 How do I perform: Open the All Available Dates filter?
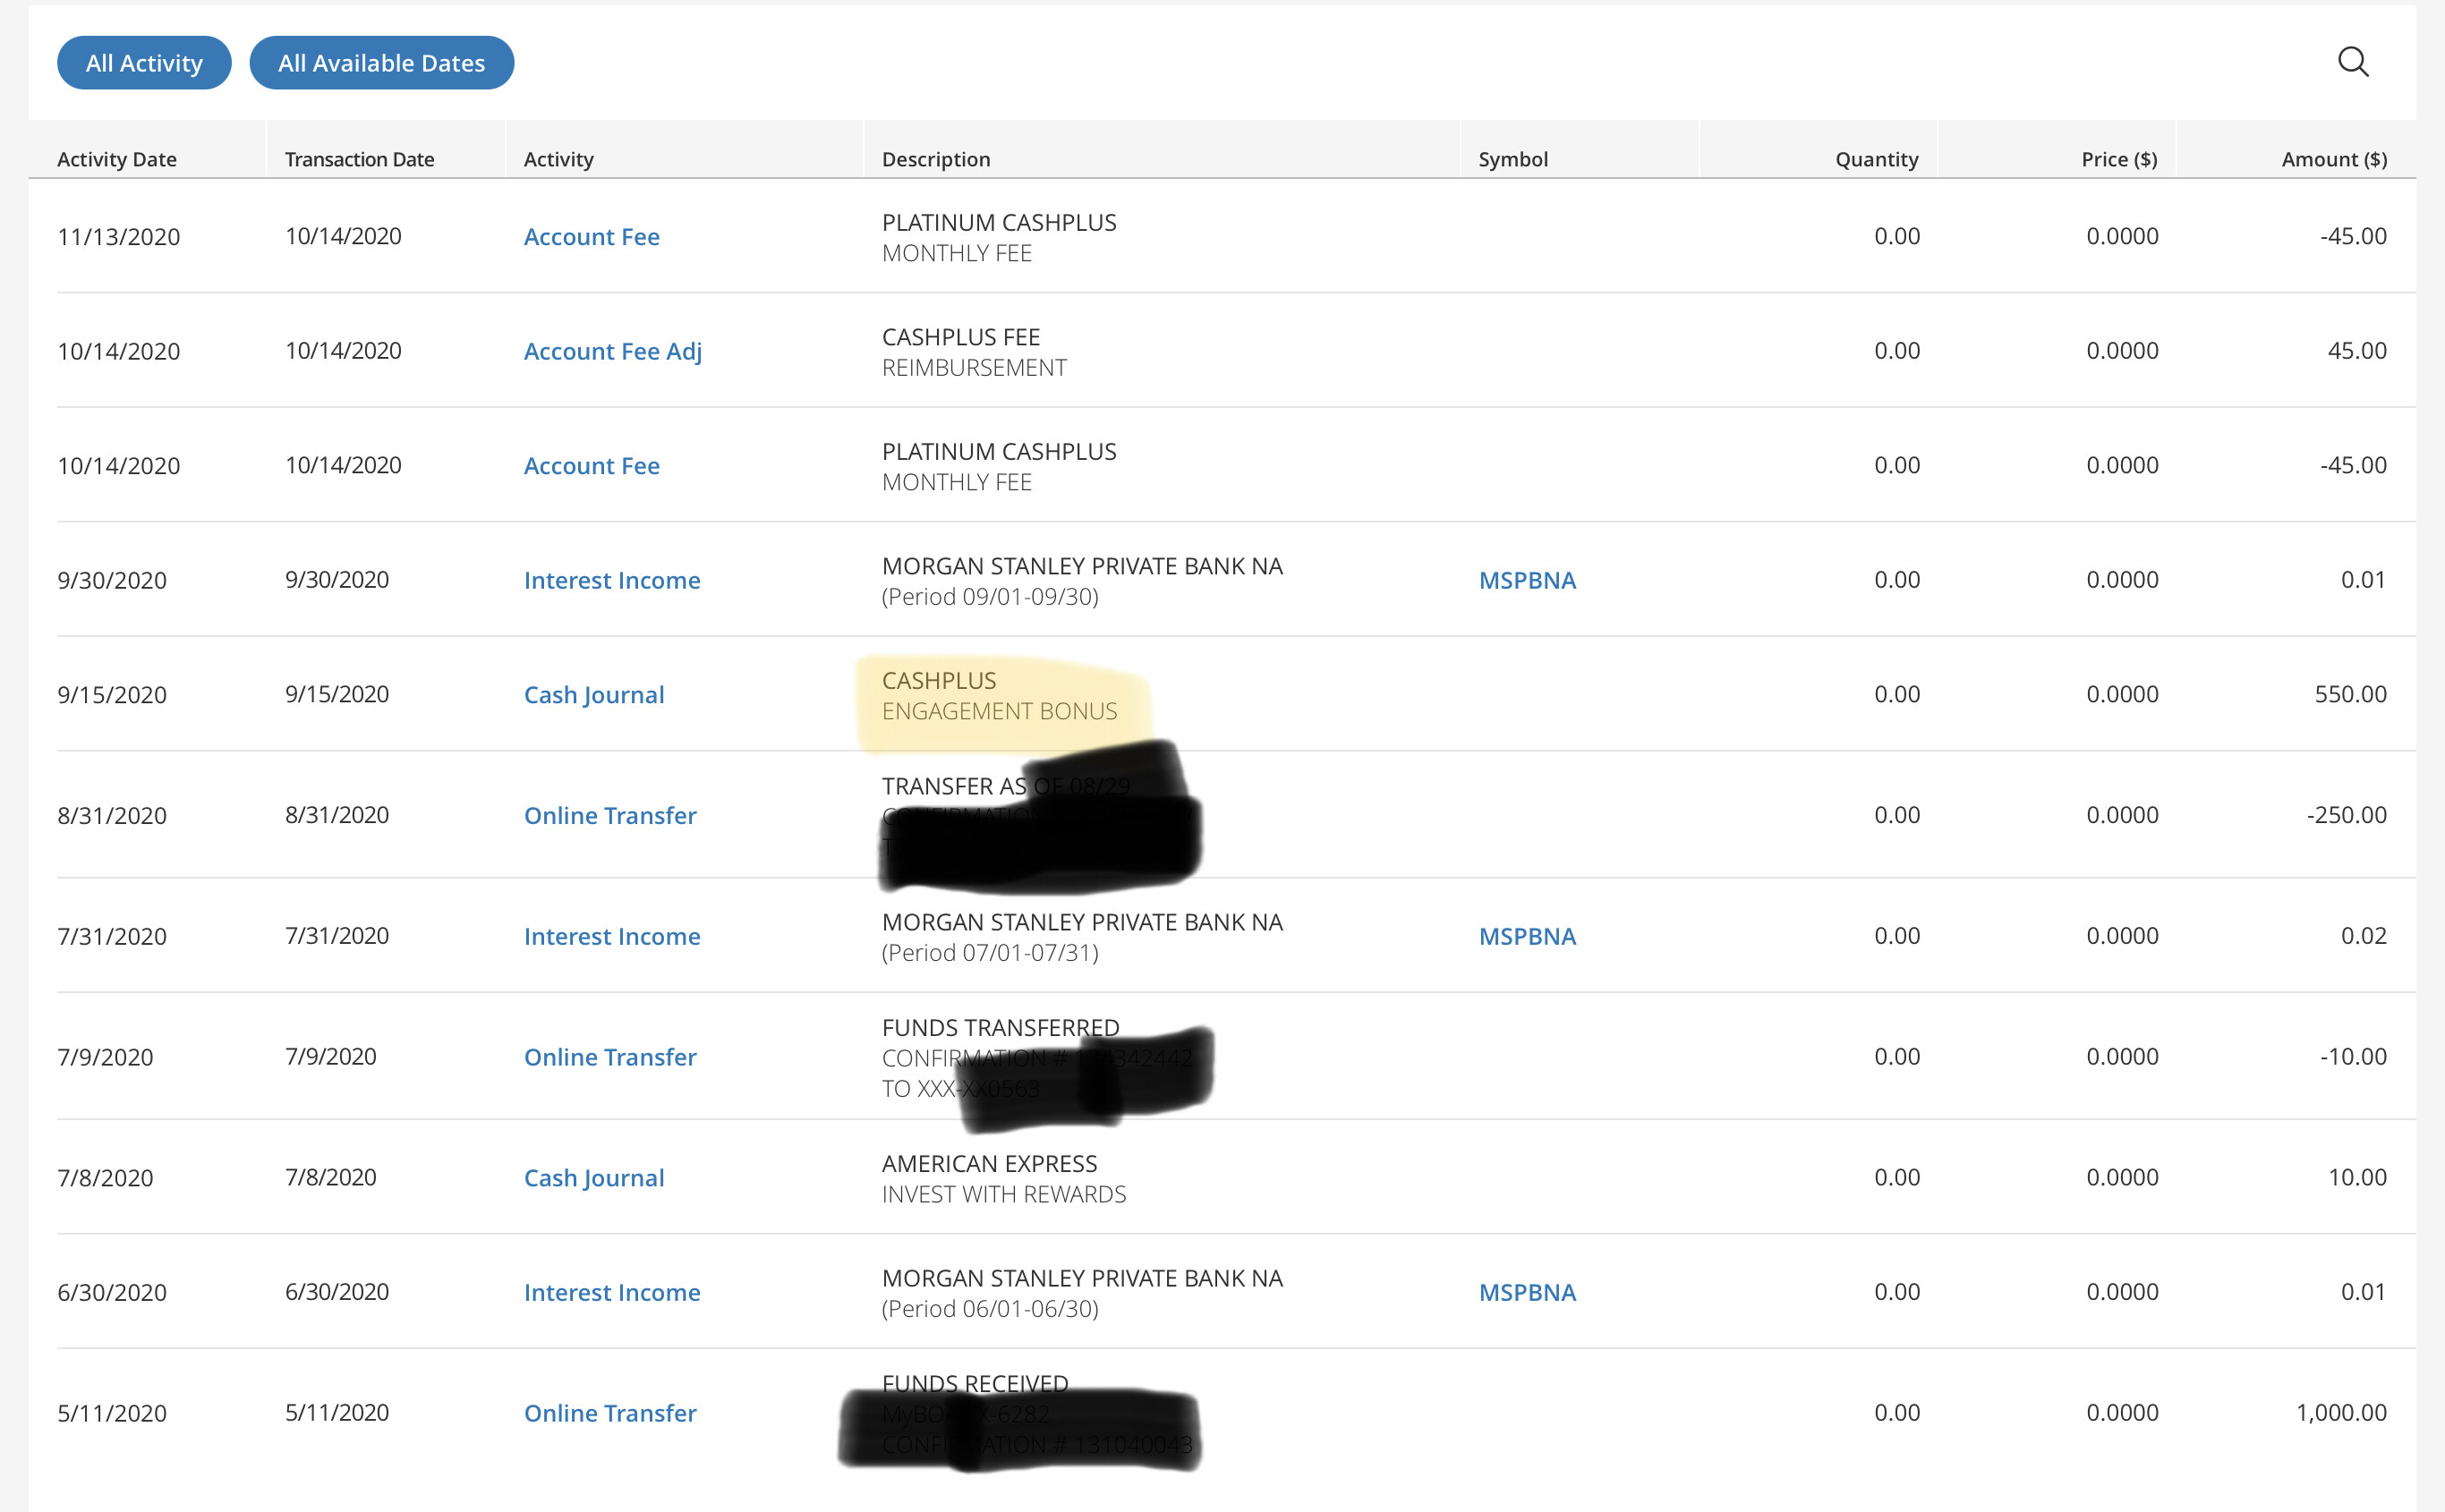[x=381, y=63]
